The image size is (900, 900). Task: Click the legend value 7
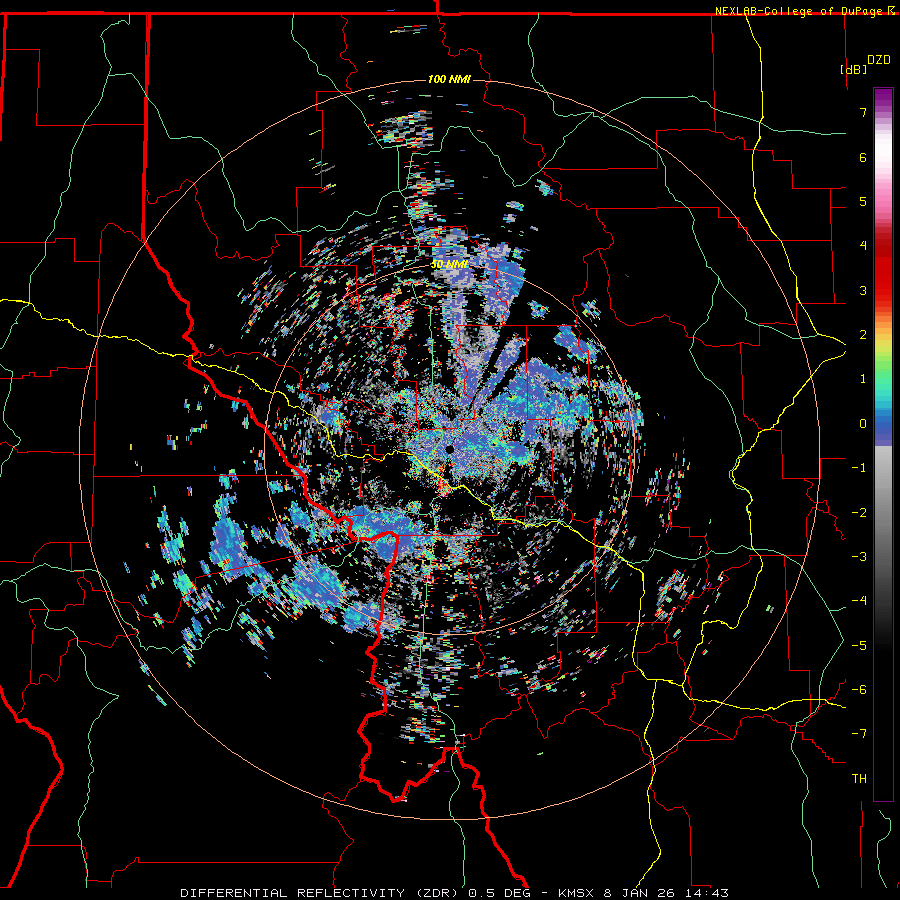863,112
